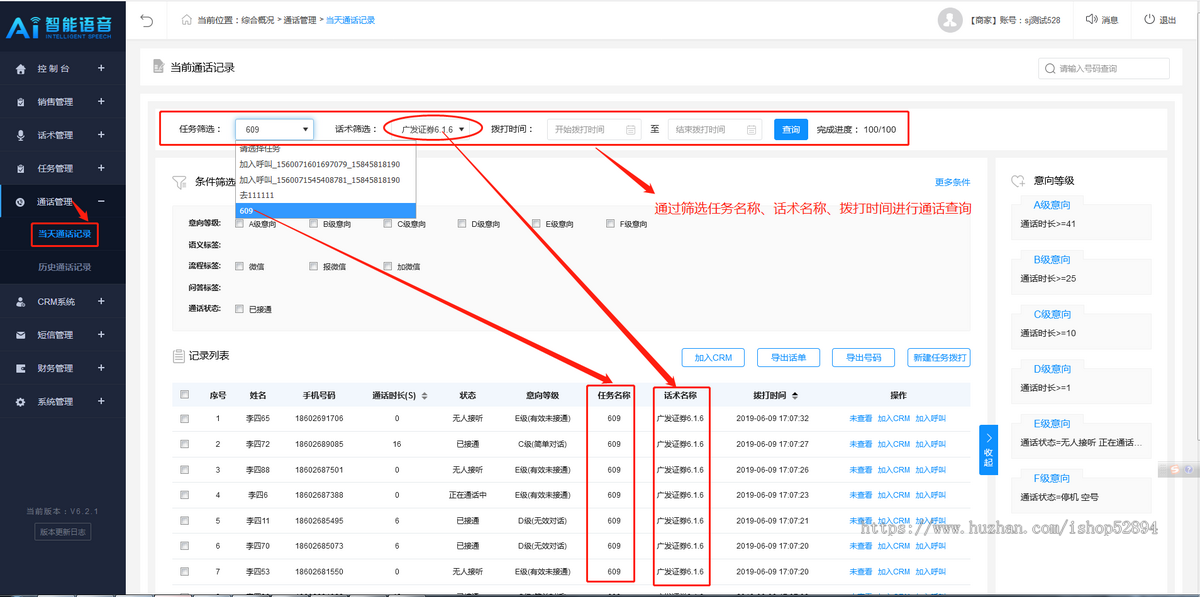Click the 系统管理 gear icon
This screenshot has height=597, width=1200.
pyautogui.click(x=22, y=402)
